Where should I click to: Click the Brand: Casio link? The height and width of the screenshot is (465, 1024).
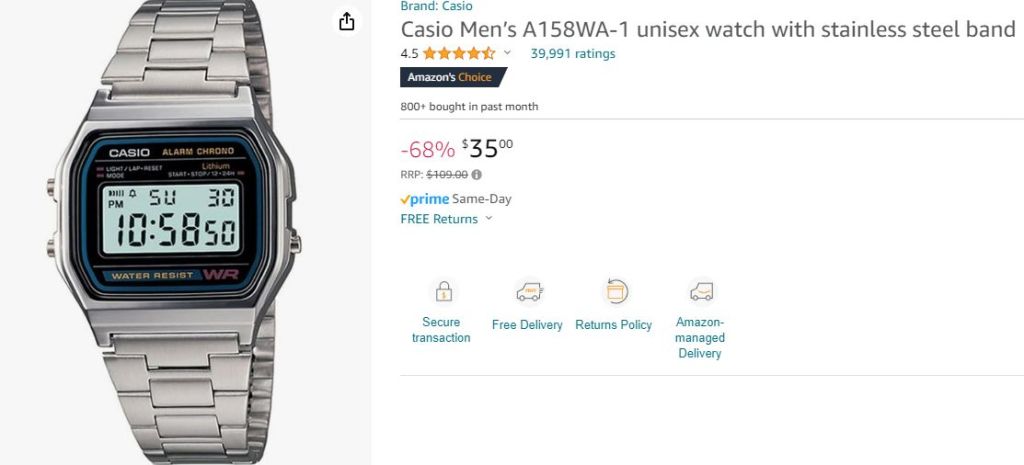(x=436, y=7)
